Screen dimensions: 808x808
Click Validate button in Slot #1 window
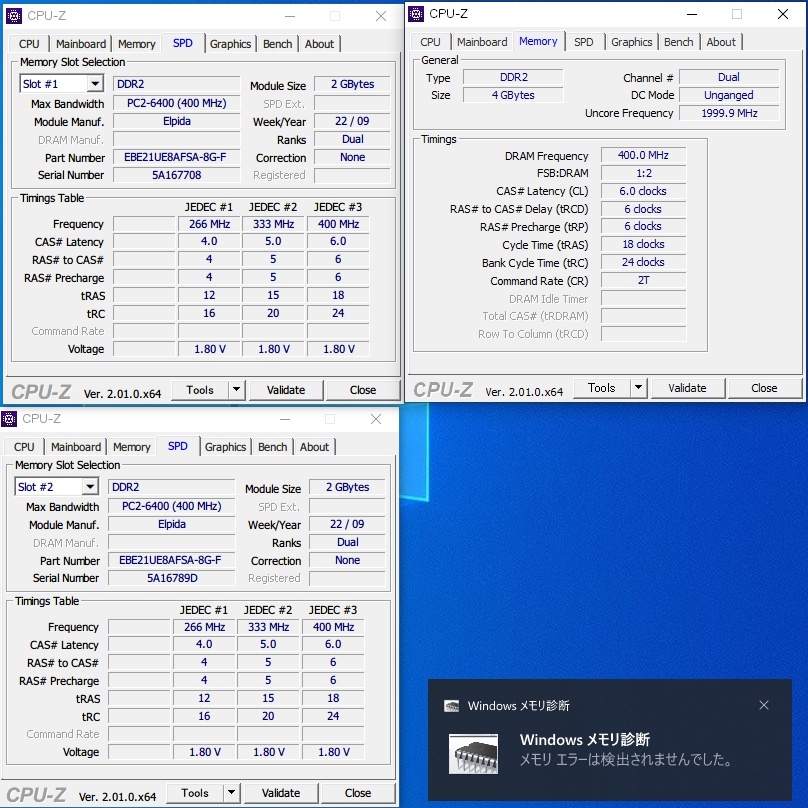(286, 390)
